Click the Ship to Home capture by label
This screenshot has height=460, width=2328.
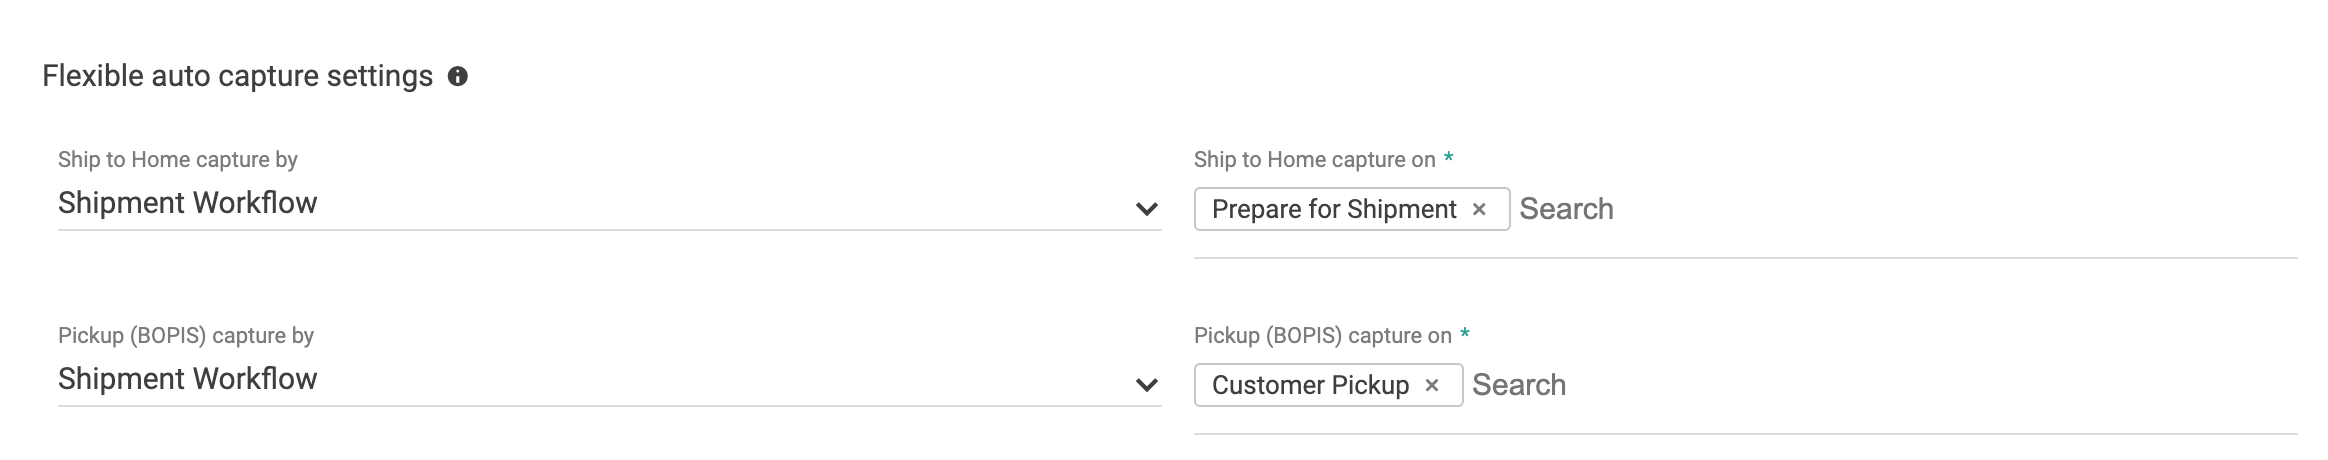tap(178, 160)
